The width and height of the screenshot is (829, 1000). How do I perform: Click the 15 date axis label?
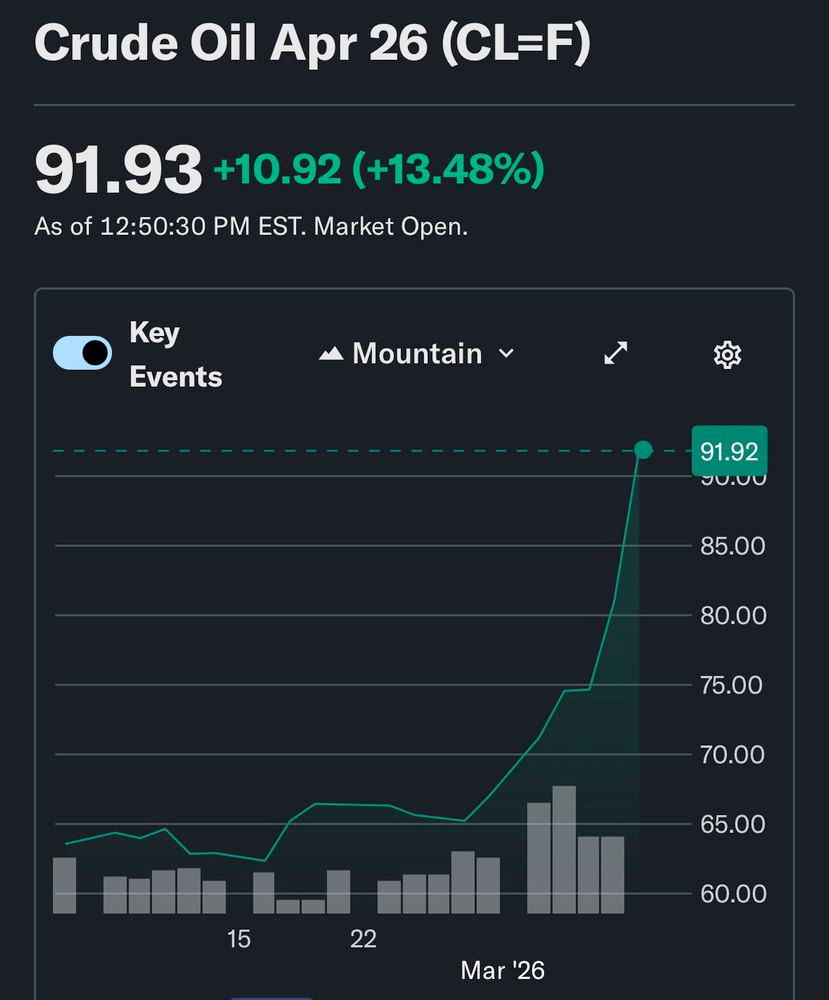pos(238,940)
